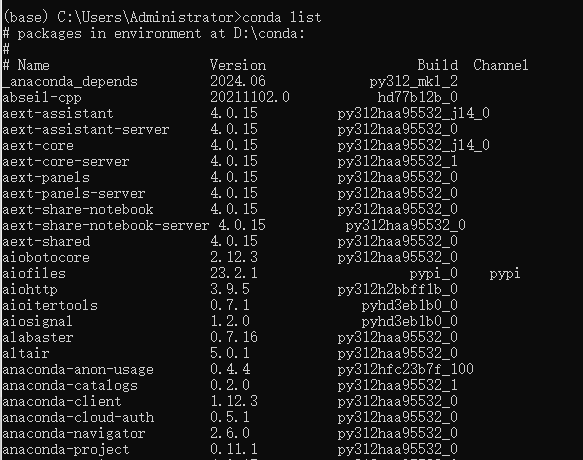Click version "2.6.0" of anaconda-navigator

tap(230, 433)
